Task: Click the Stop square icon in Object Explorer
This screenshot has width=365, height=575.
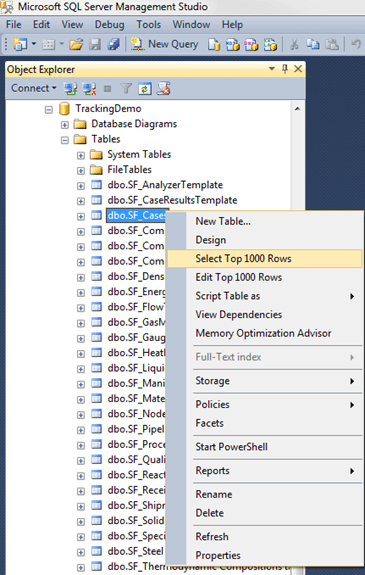Action: (x=107, y=88)
